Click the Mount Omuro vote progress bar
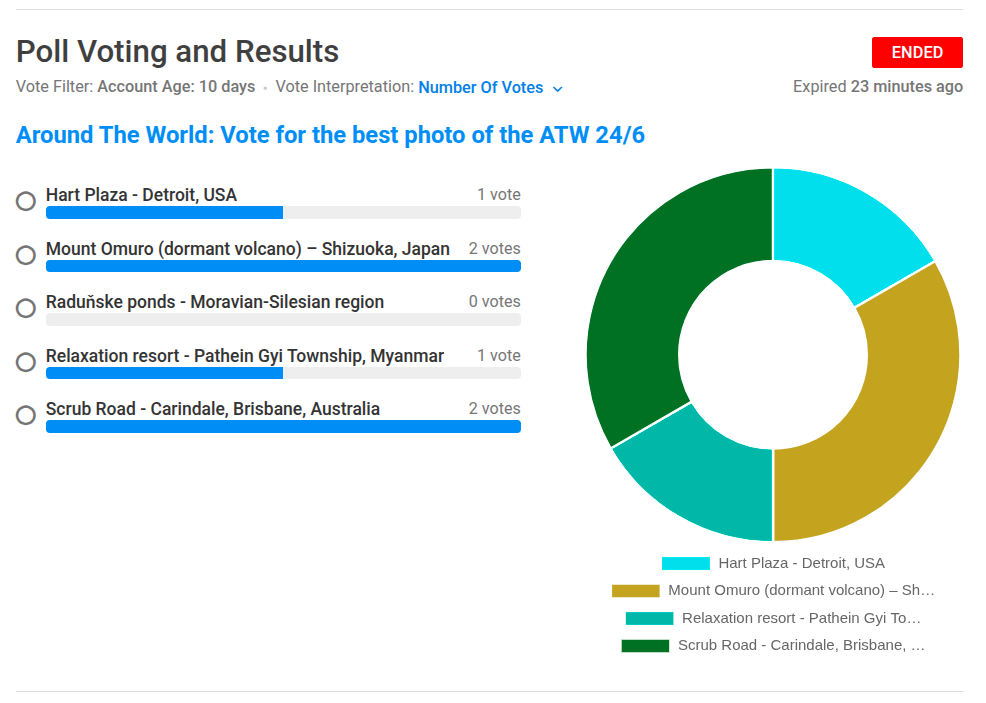 point(283,266)
